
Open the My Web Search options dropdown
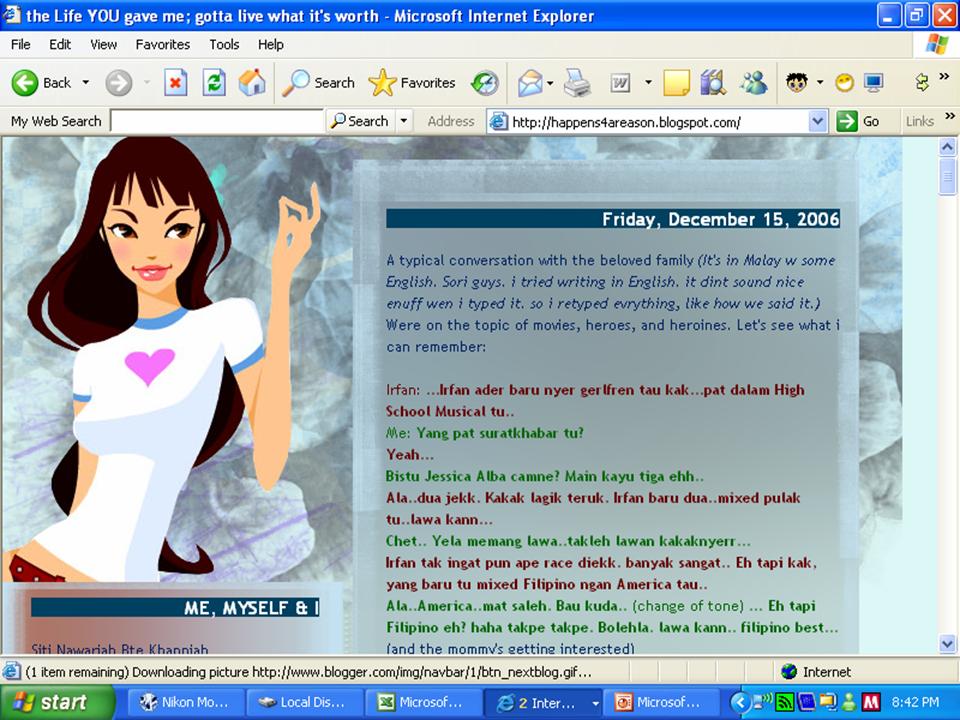point(403,121)
